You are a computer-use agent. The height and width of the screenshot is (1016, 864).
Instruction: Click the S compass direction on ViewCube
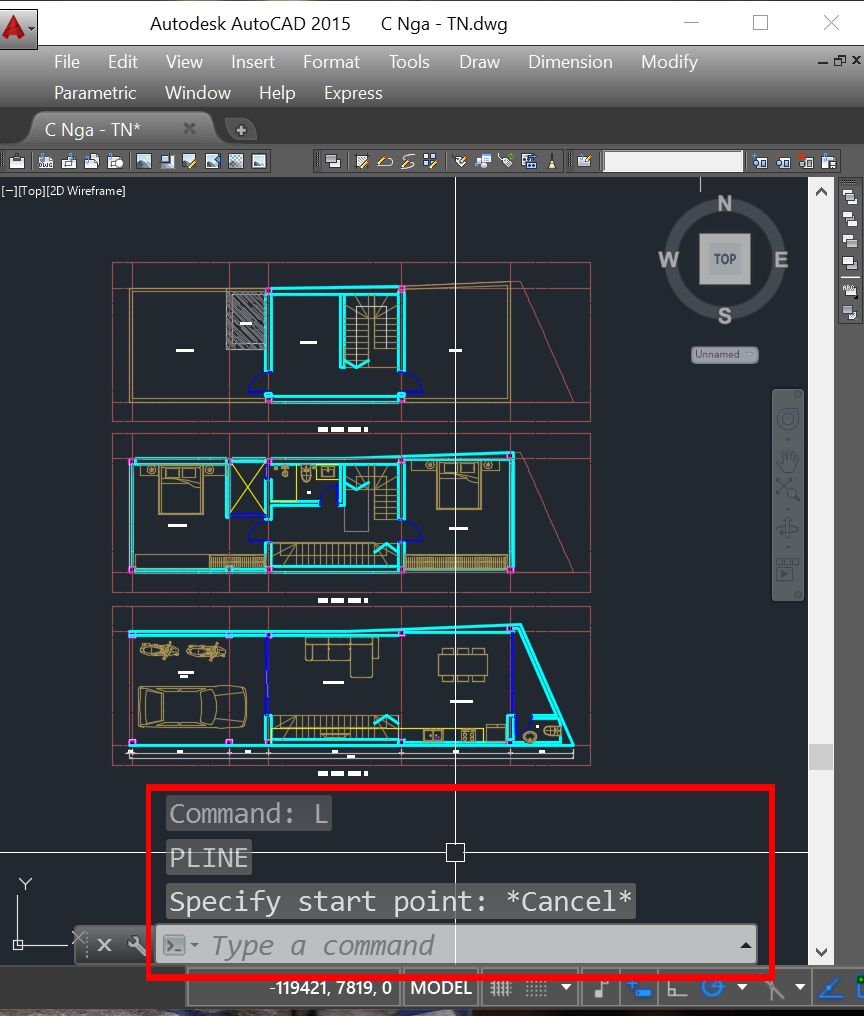[725, 316]
